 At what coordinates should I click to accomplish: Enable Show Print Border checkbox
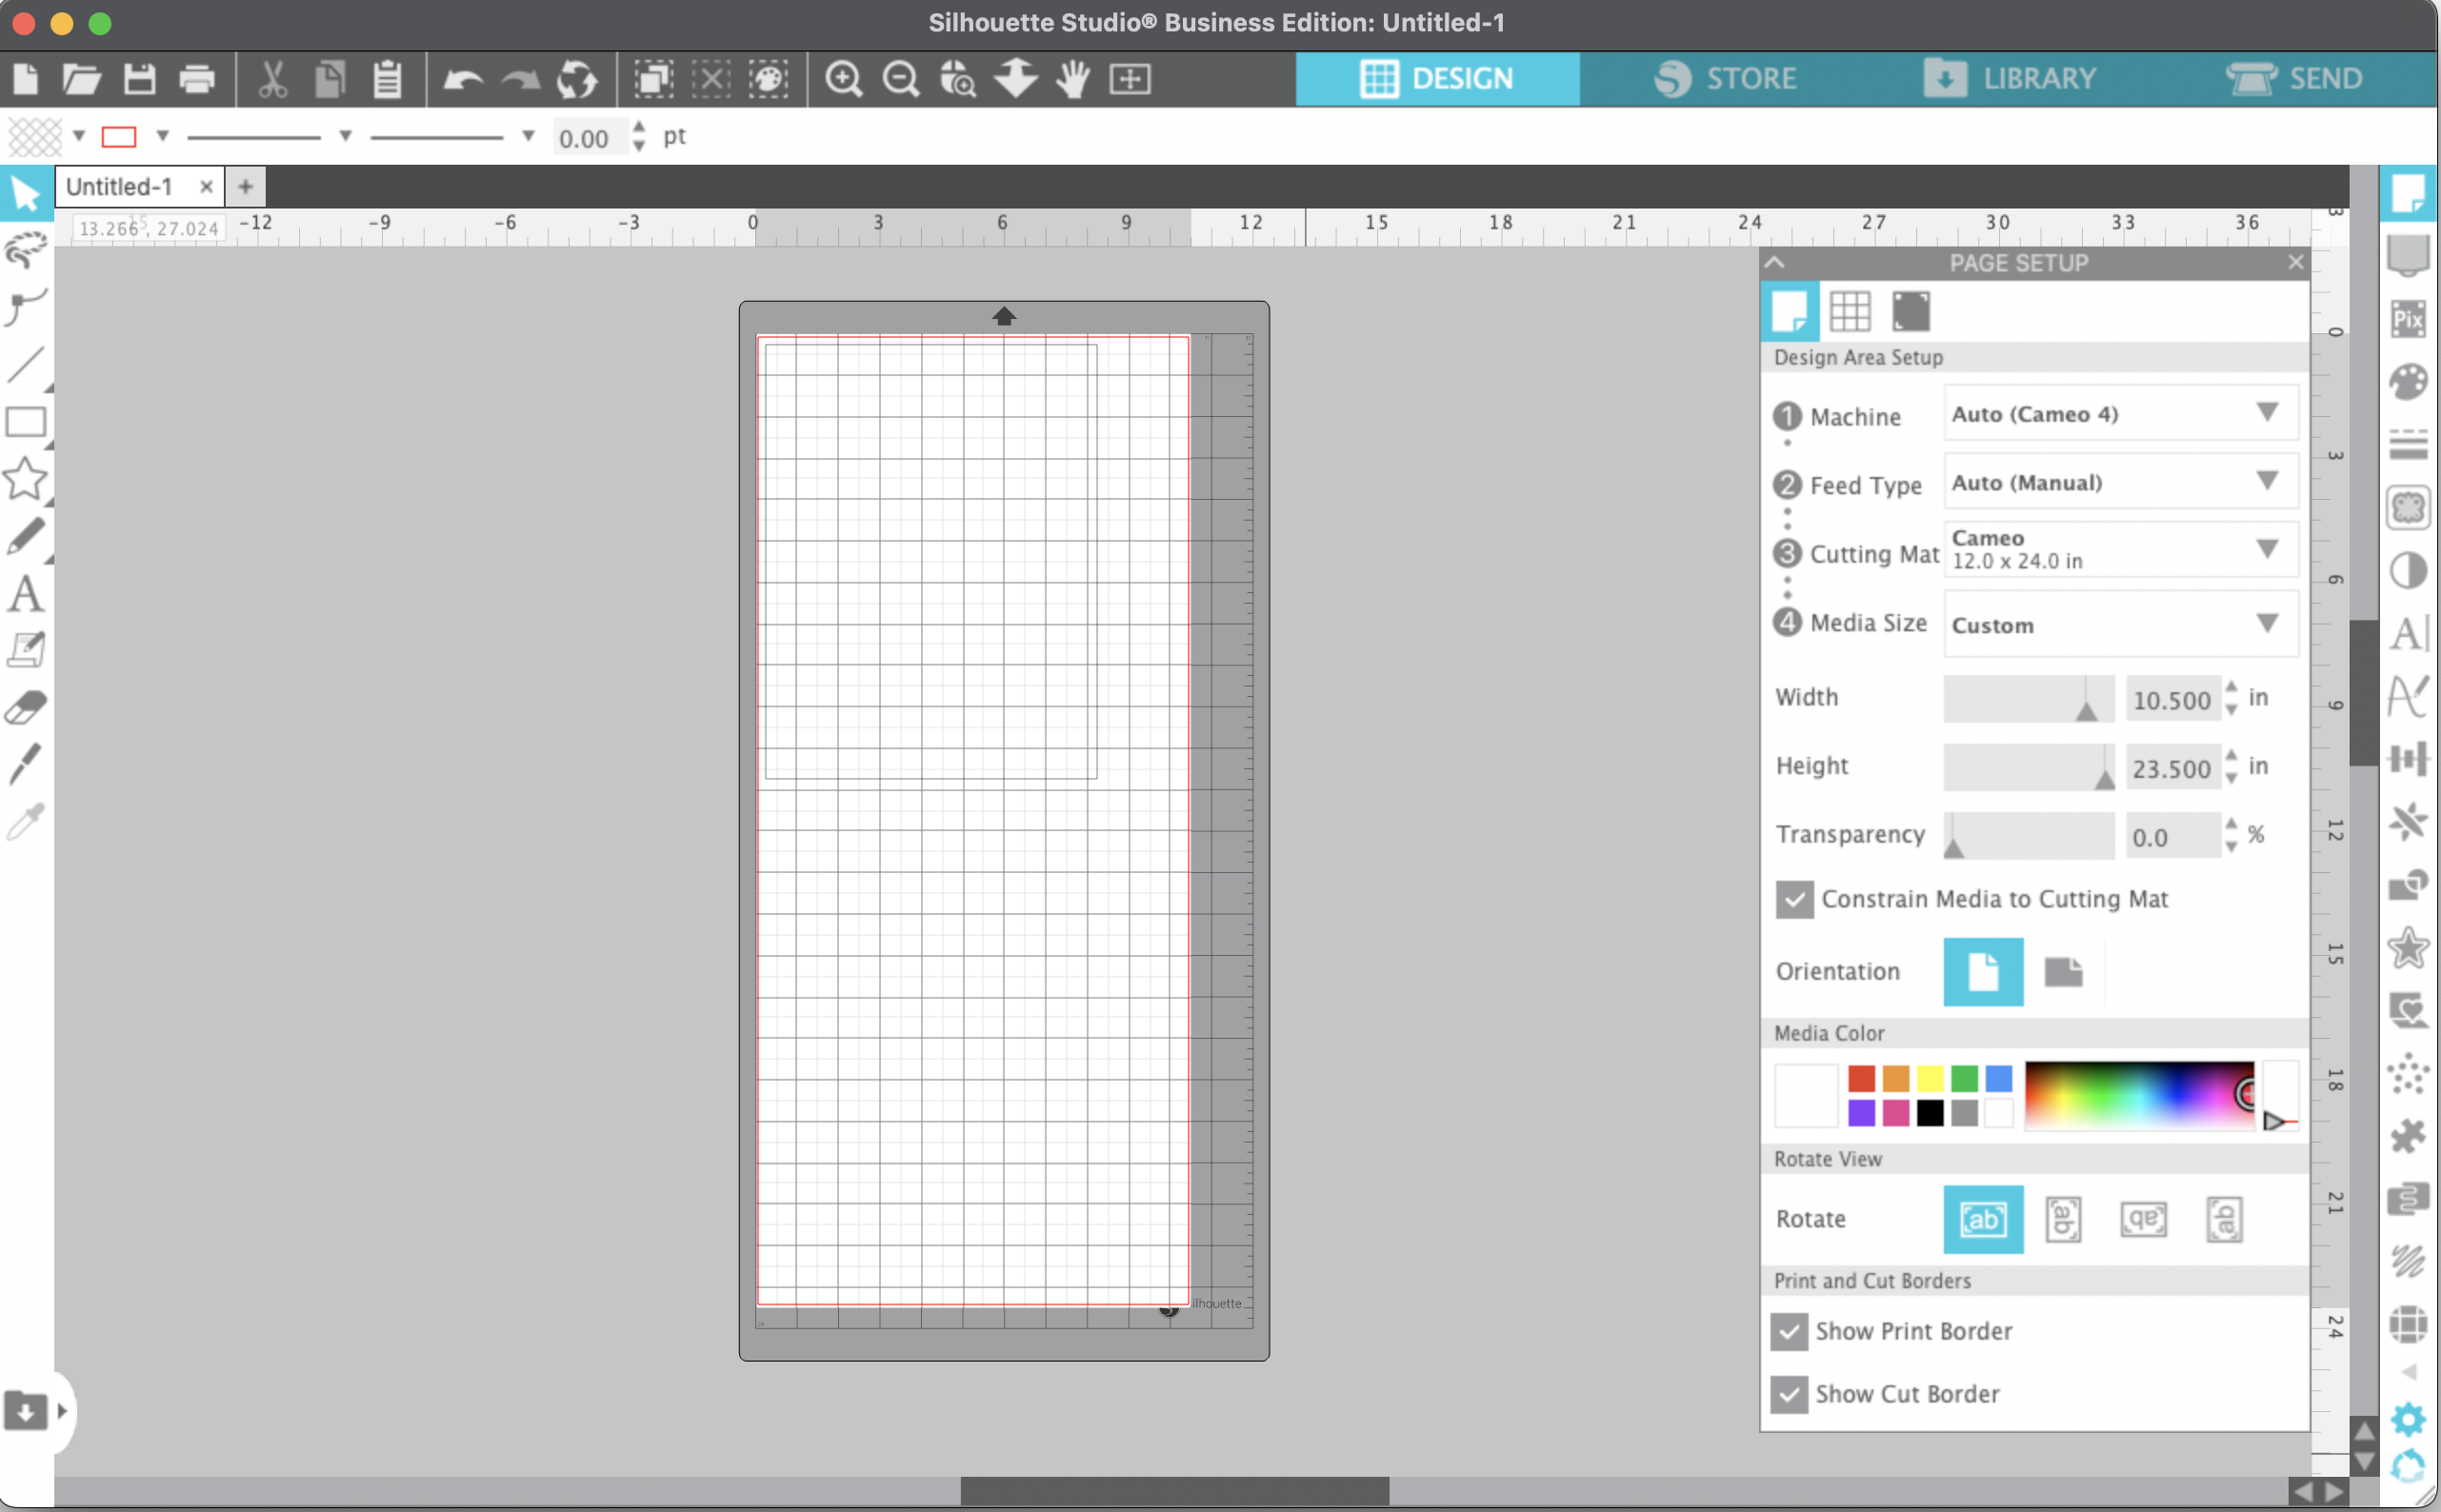(1791, 1331)
